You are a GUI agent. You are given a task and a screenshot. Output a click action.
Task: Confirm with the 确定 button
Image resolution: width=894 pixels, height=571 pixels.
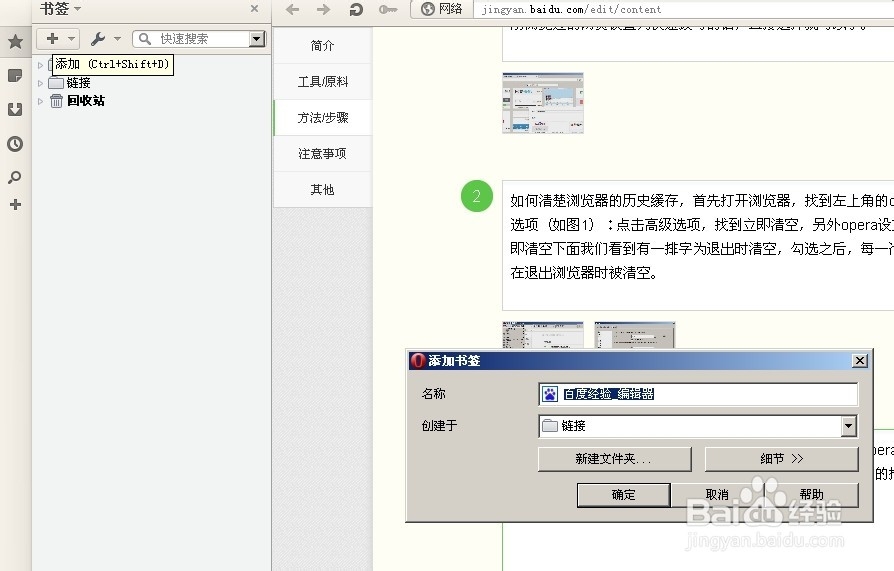click(623, 495)
